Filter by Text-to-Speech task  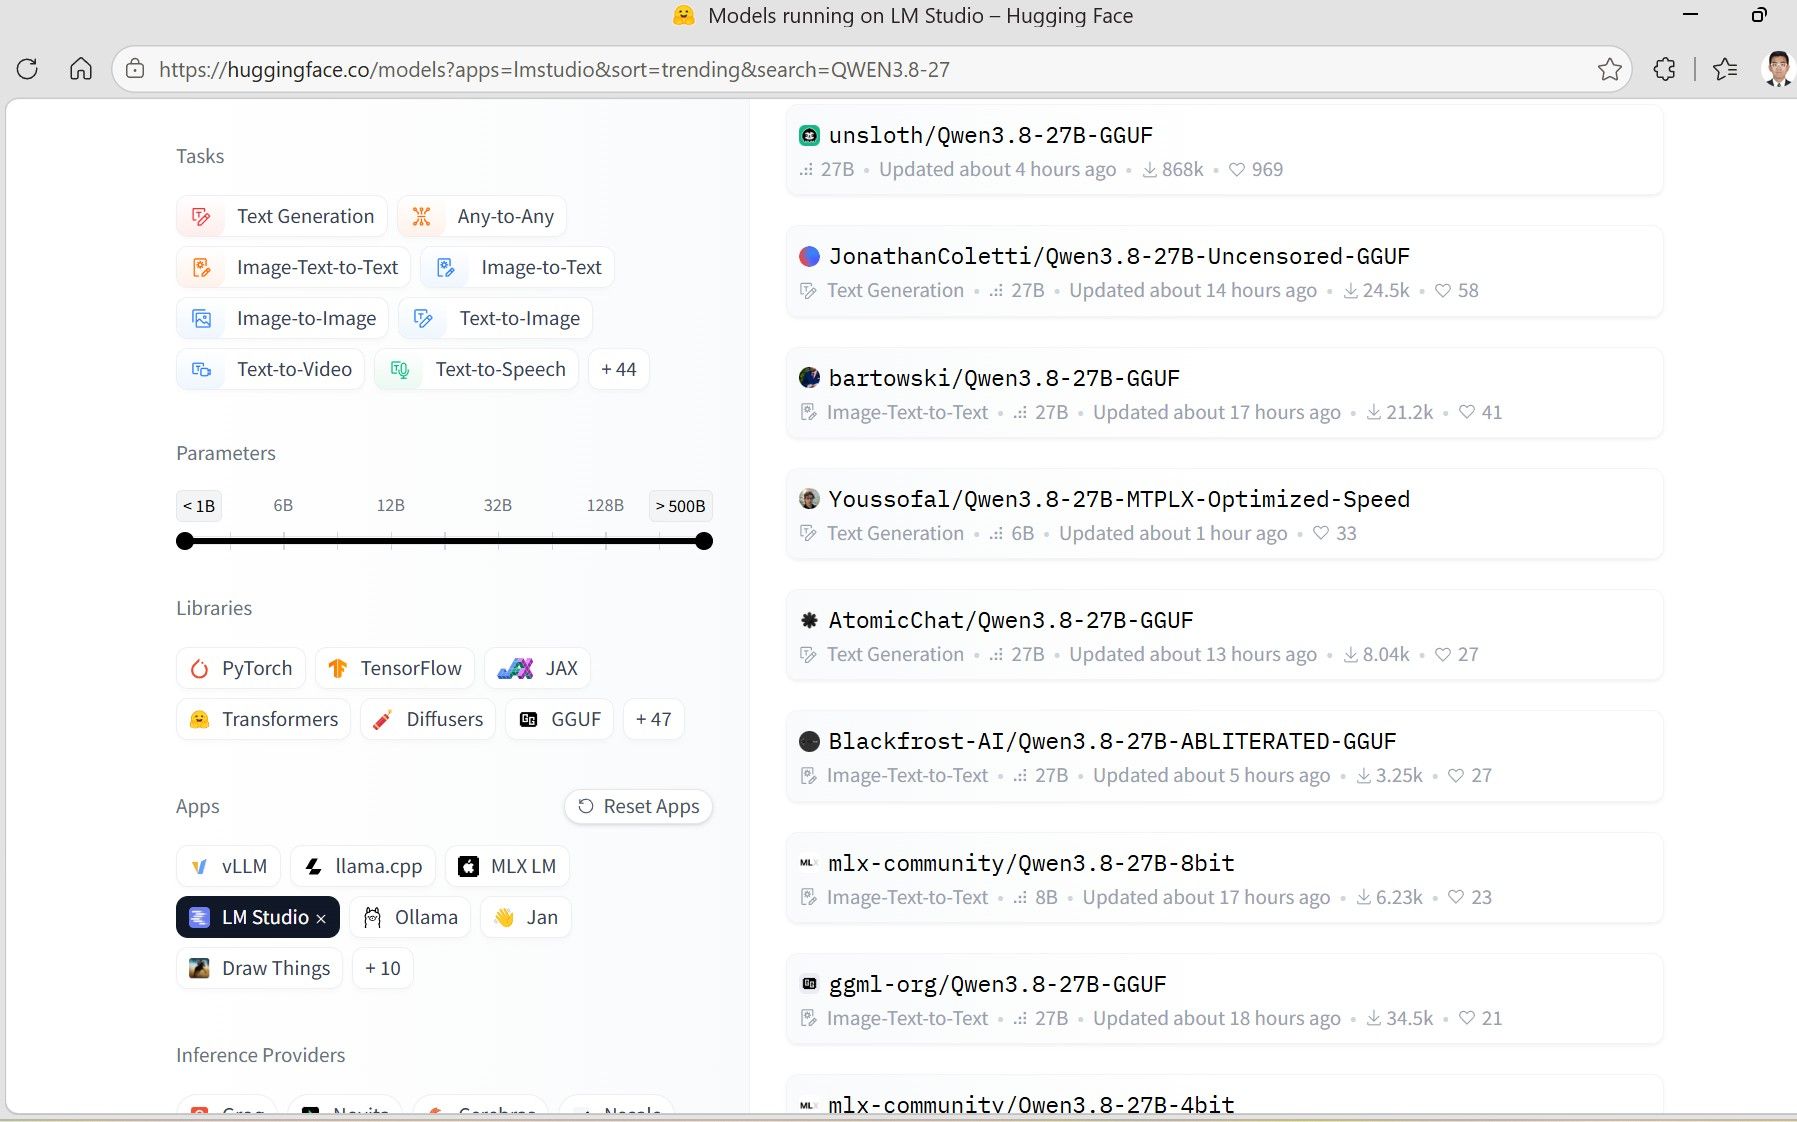point(477,369)
